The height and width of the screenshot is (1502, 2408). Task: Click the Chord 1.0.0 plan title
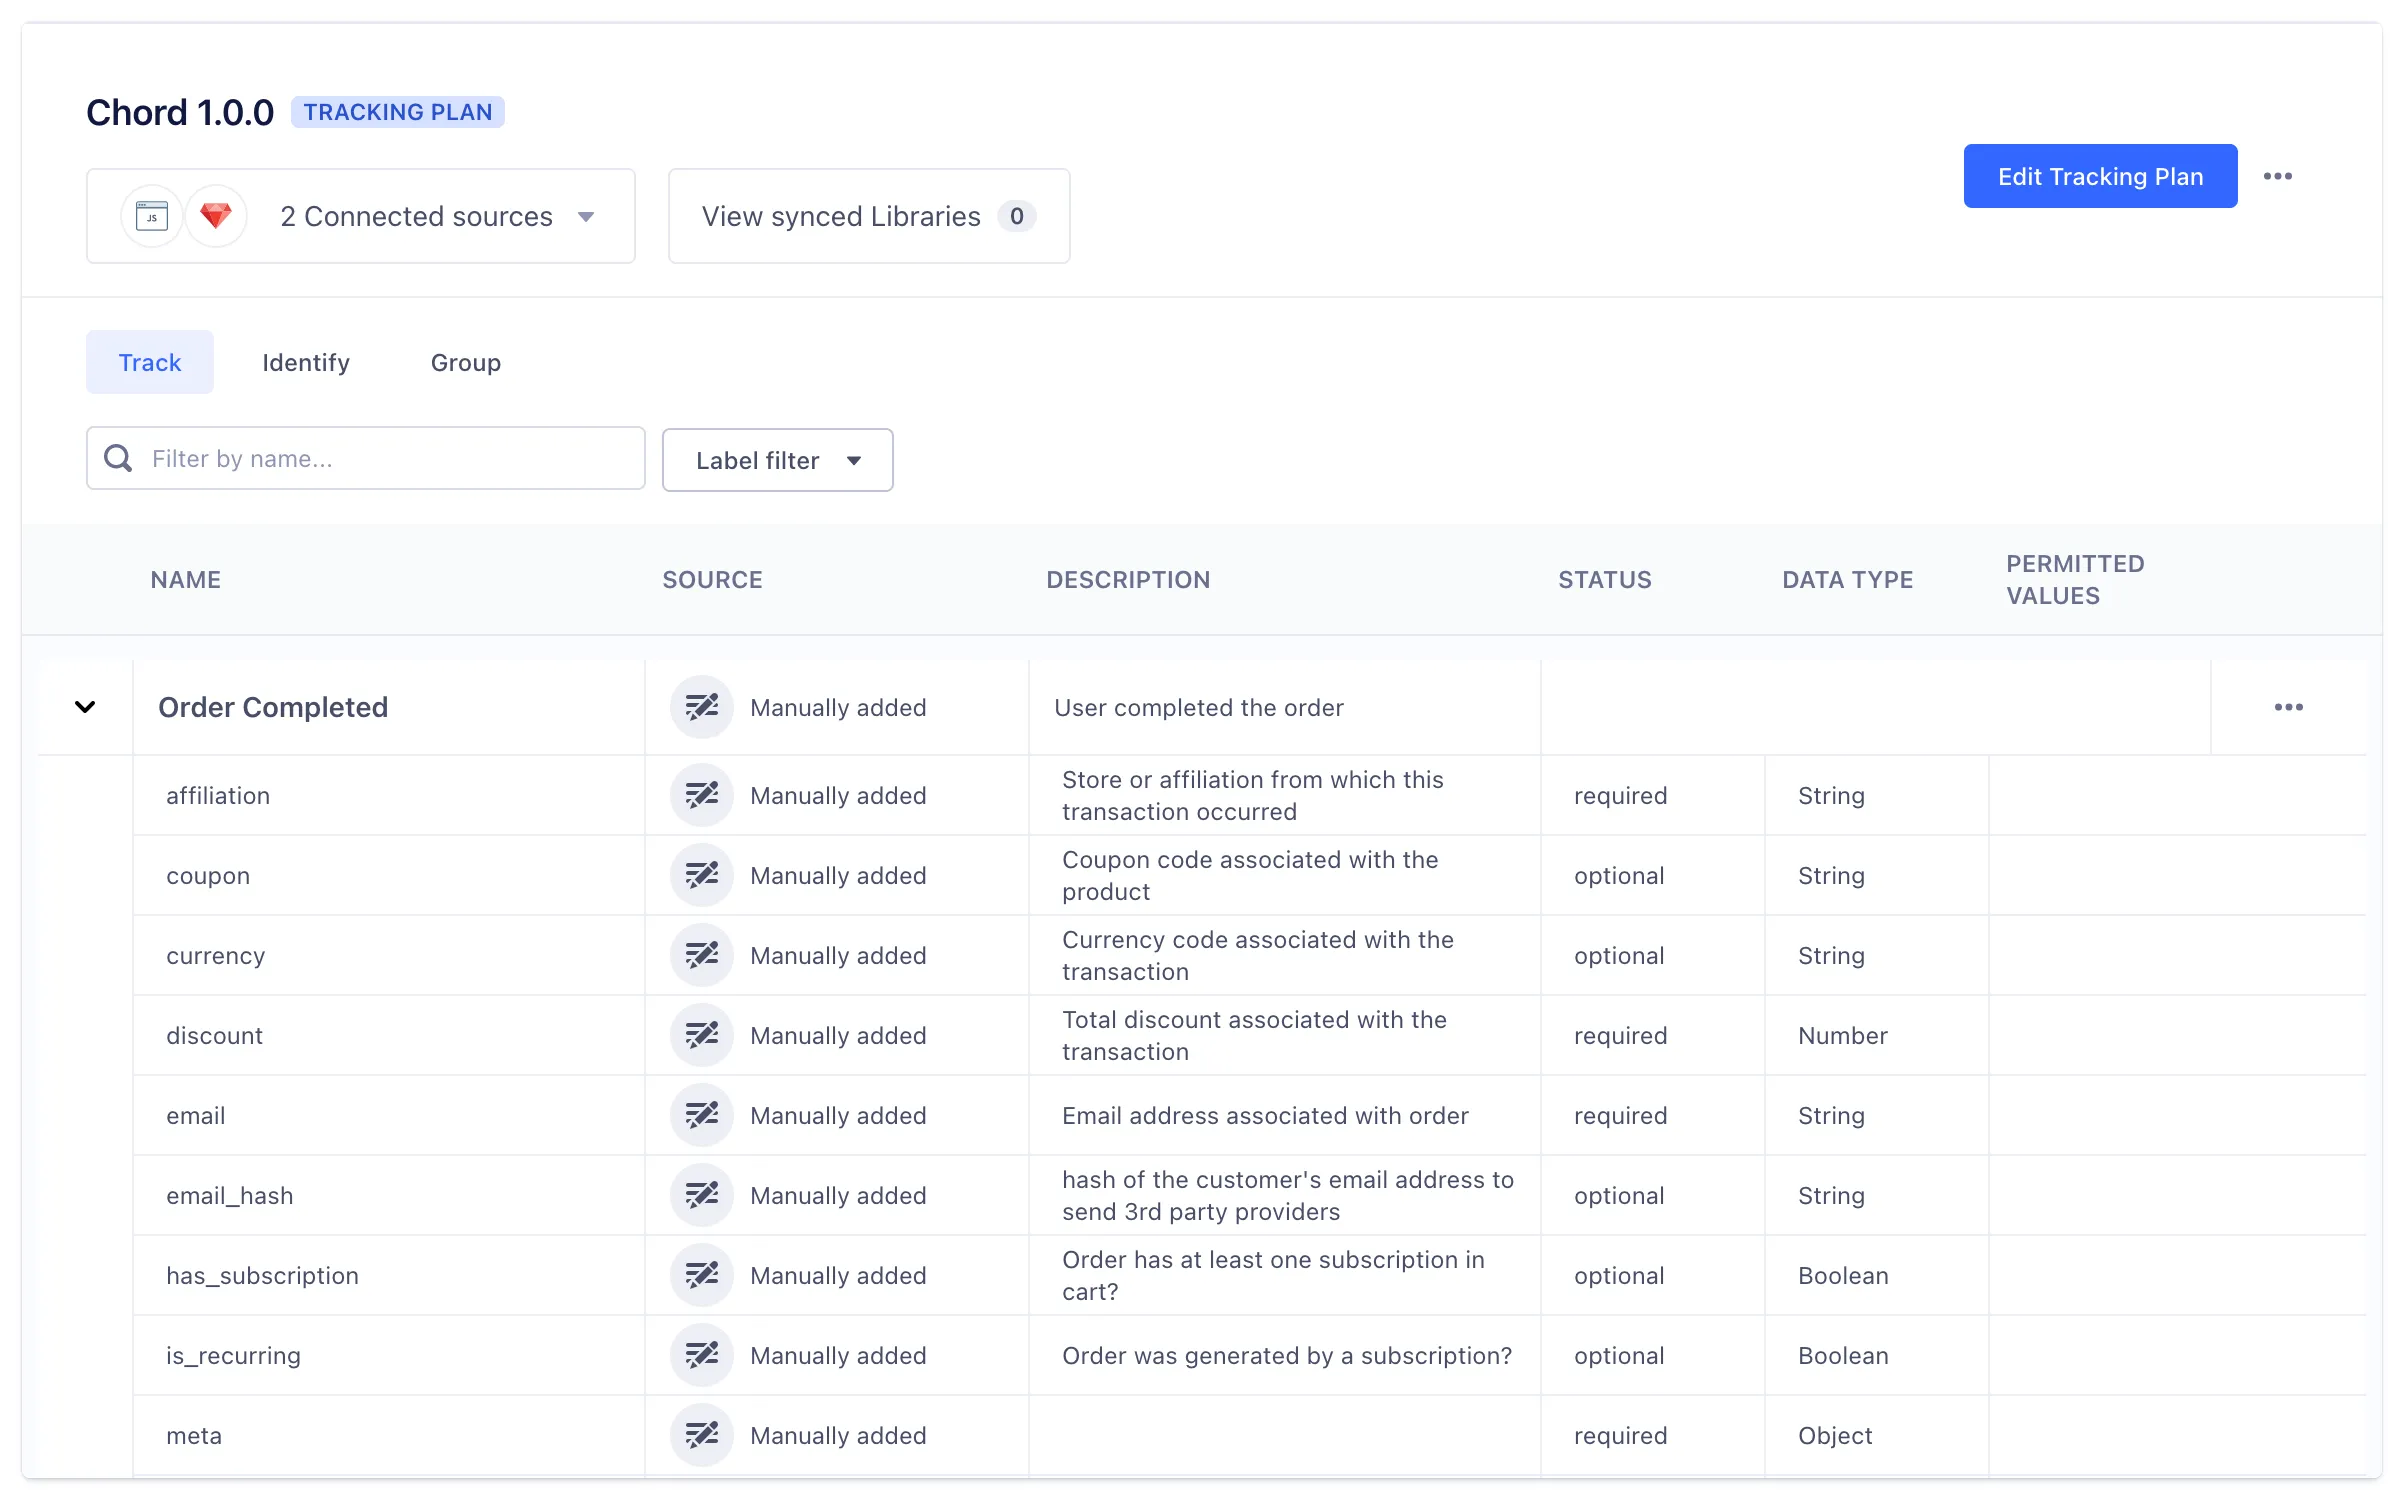point(180,112)
